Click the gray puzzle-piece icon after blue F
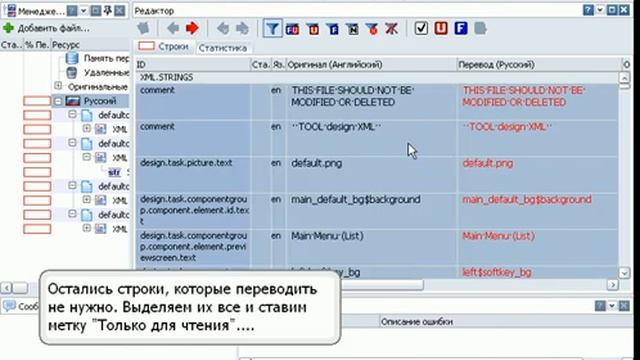The height and width of the screenshot is (360, 640). pyautogui.click(x=480, y=28)
